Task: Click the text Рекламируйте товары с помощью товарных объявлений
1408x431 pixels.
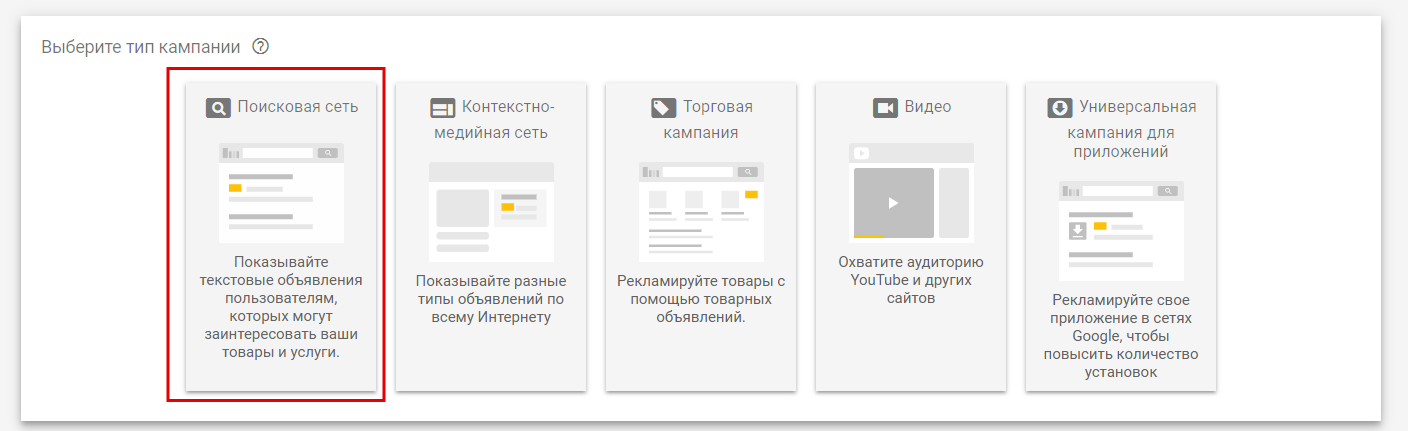Action: coord(701,299)
